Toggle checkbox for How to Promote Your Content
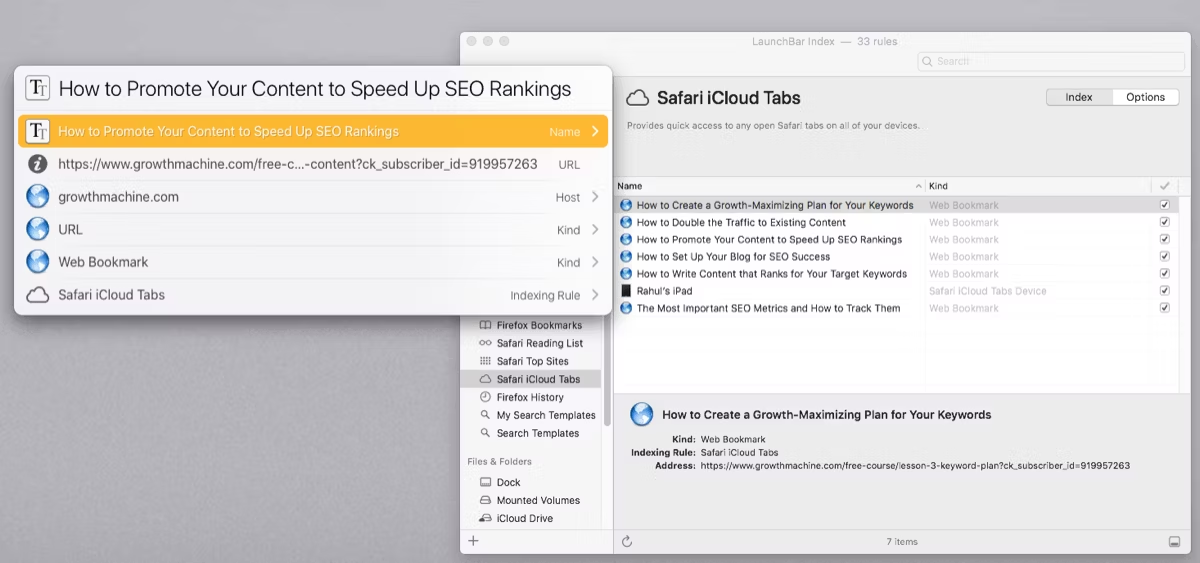 pos(1164,239)
